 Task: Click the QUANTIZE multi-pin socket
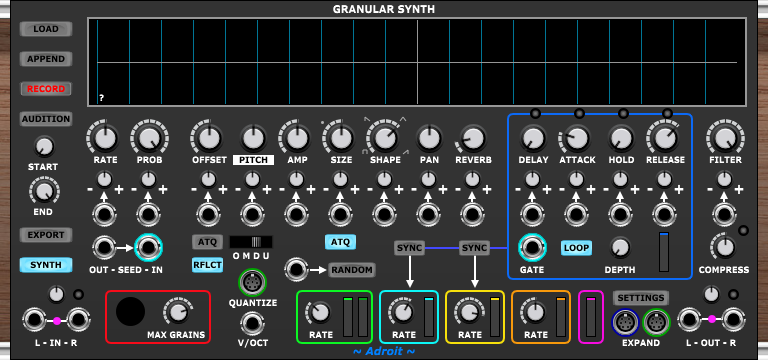pos(252,283)
